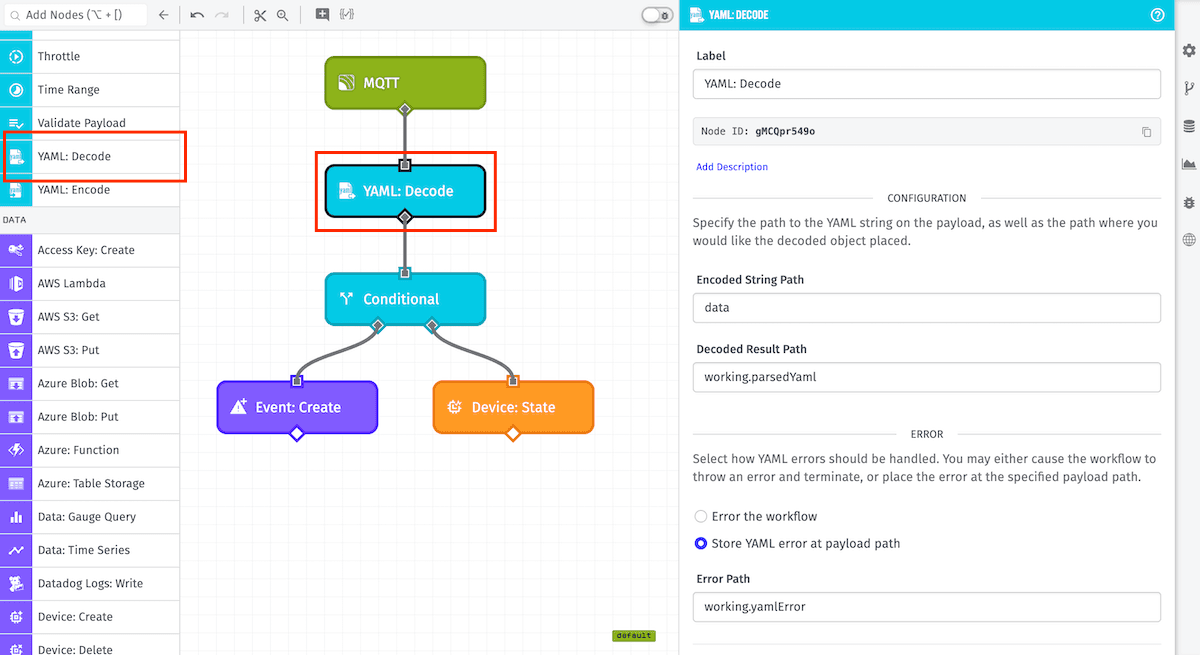Image resolution: width=1200 pixels, height=655 pixels.
Task: Click the add note comment icon
Action: (322, 15)
